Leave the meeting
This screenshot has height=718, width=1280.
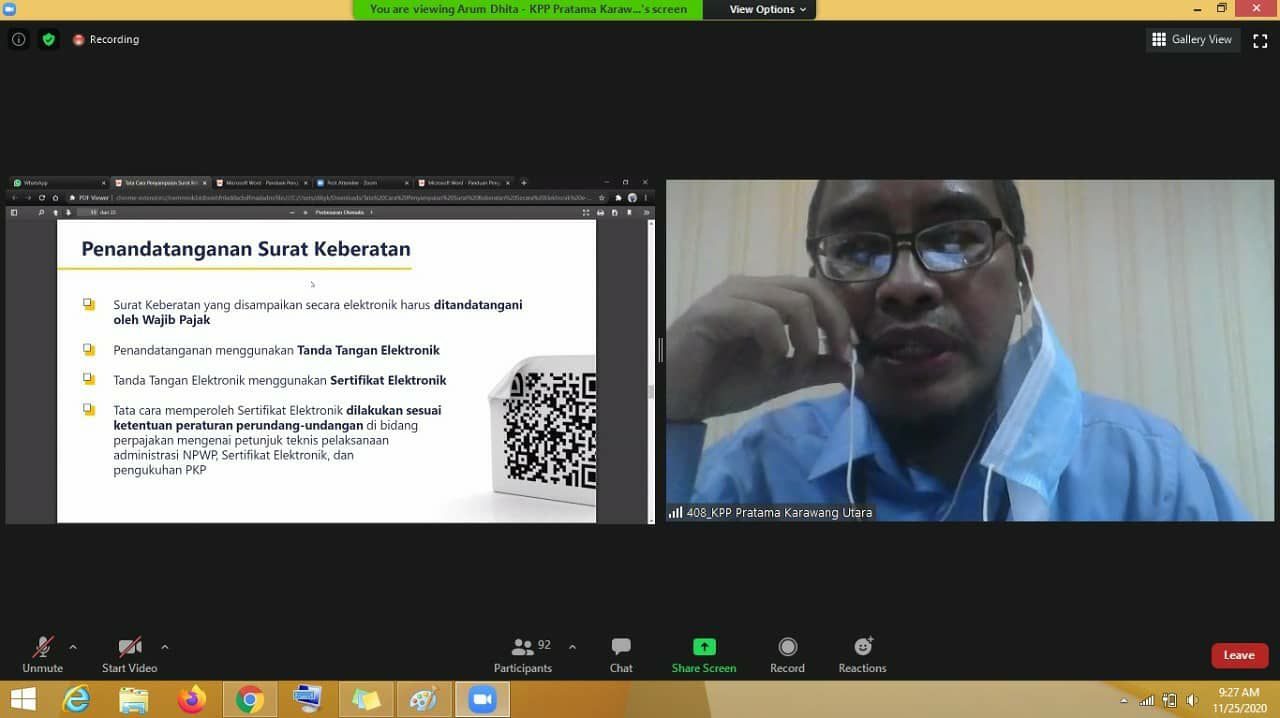tap(1239, 655)
